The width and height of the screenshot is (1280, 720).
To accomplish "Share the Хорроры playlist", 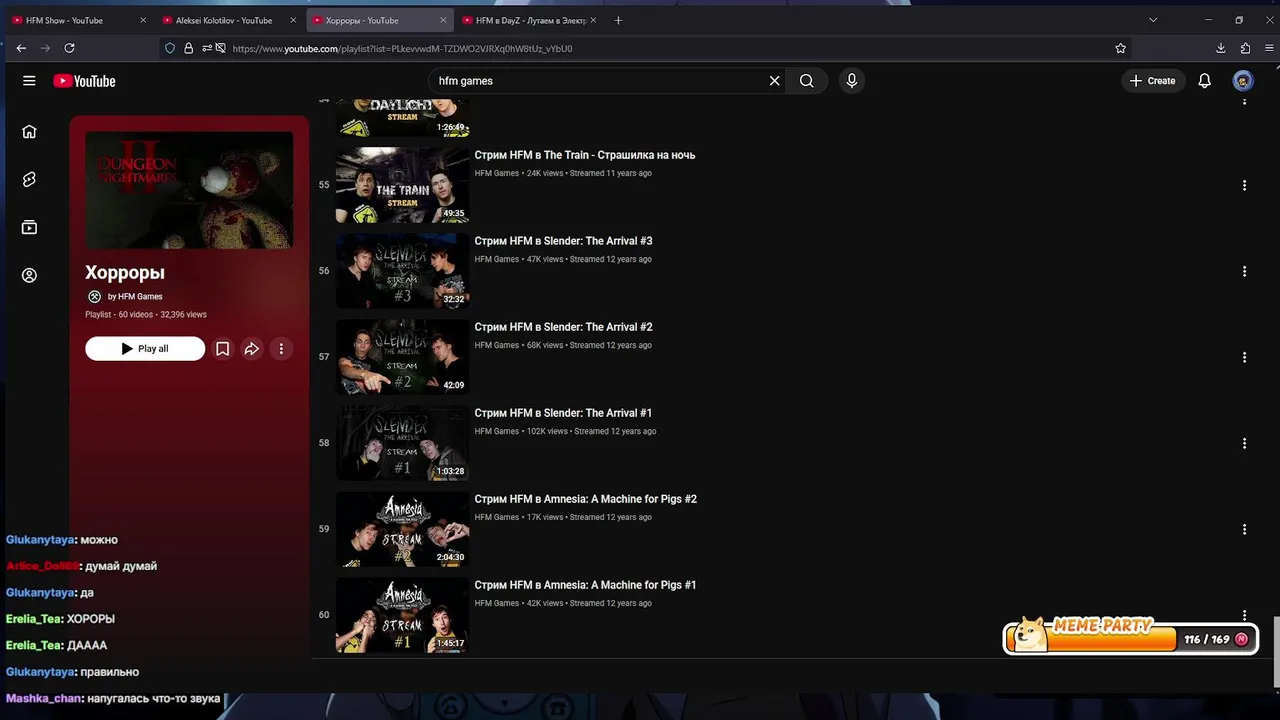I will pos(252,349).
